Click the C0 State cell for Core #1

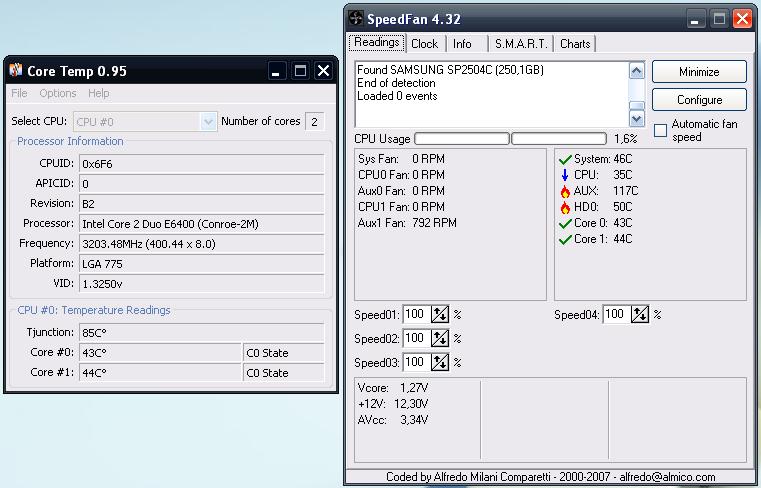point(283,372)
